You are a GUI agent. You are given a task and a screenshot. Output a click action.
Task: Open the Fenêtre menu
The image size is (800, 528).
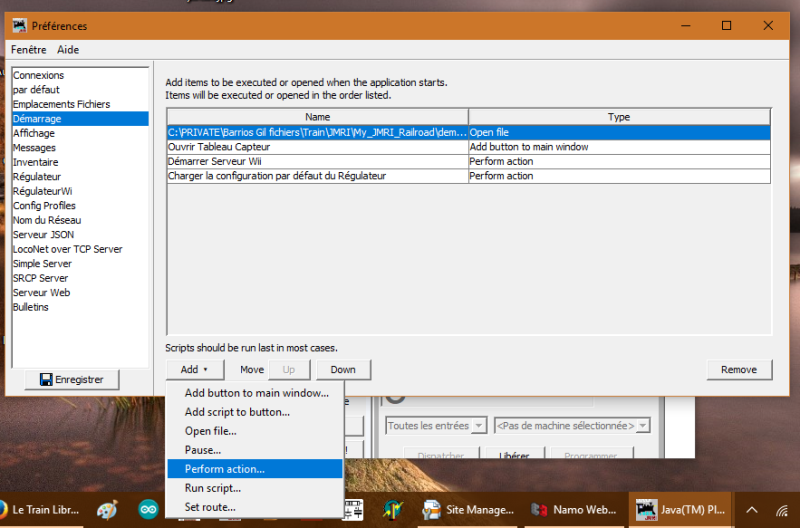[29, 50]
